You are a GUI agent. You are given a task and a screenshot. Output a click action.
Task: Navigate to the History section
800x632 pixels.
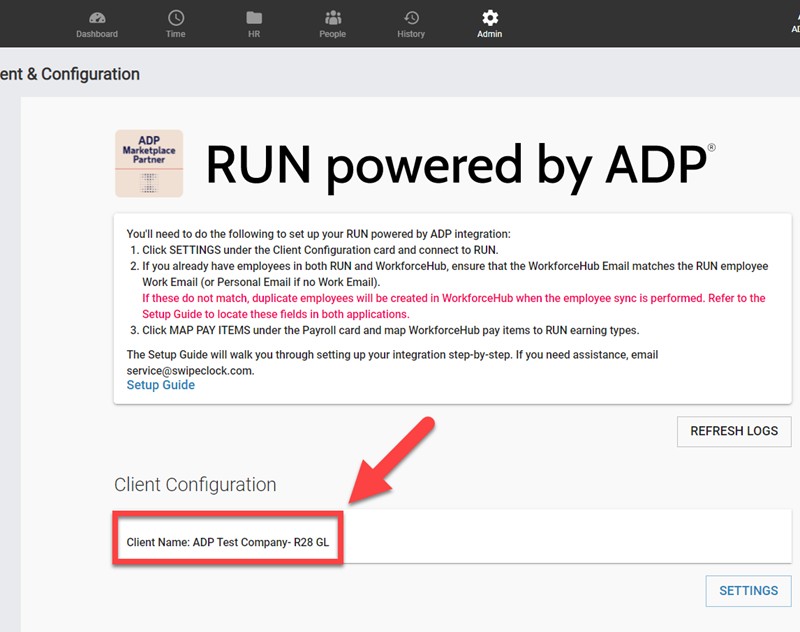410,24
